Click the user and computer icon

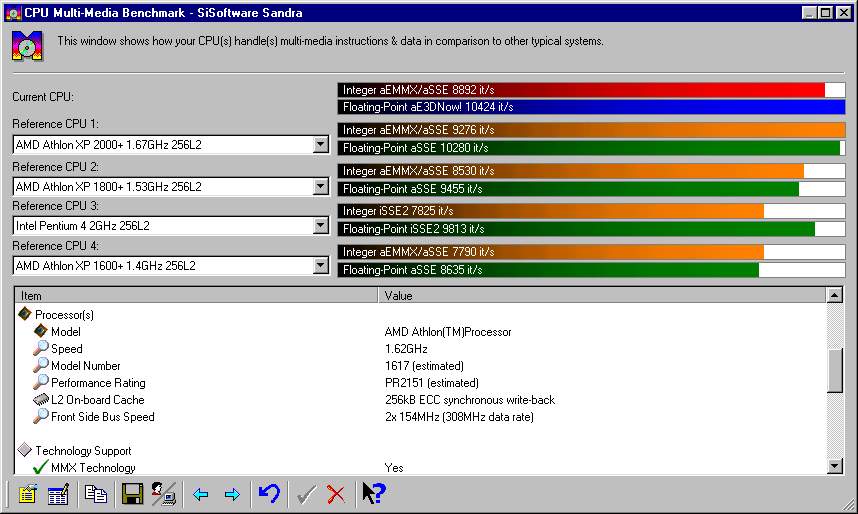coord(164,494)
